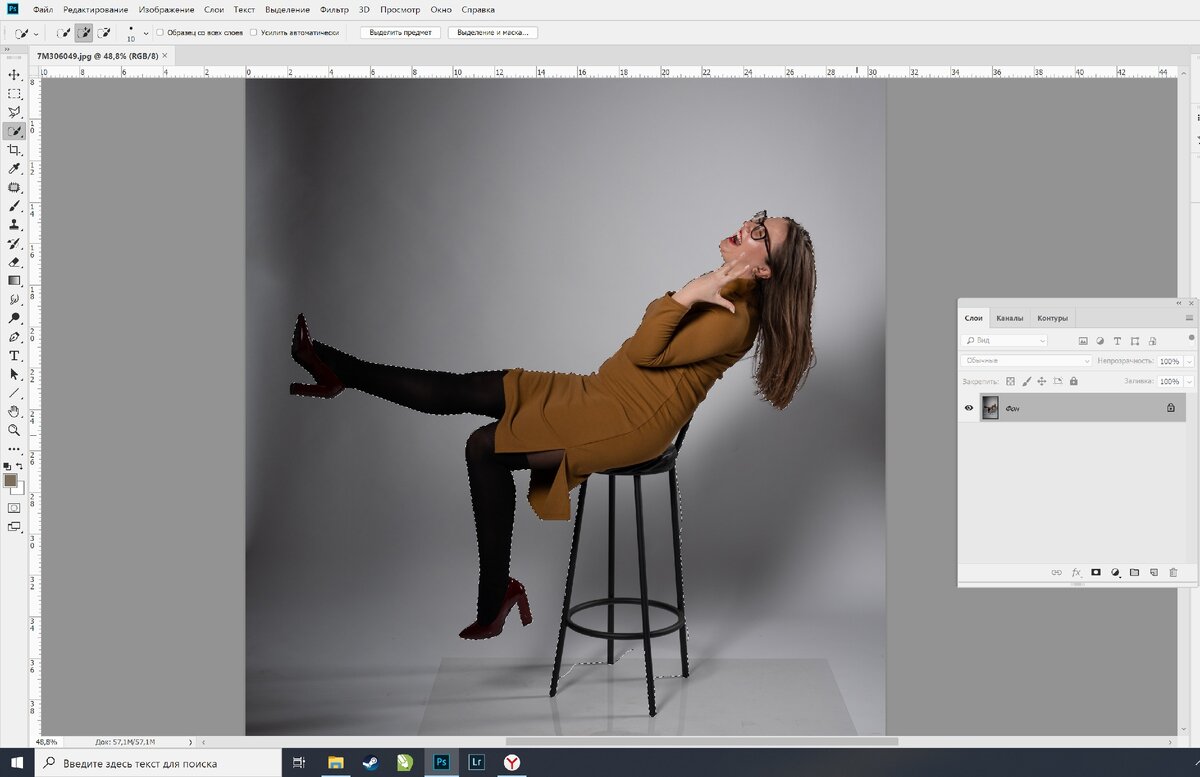Select the Spot Healing Brush tool
The image size is (1200, 777).
pos(14,187)
